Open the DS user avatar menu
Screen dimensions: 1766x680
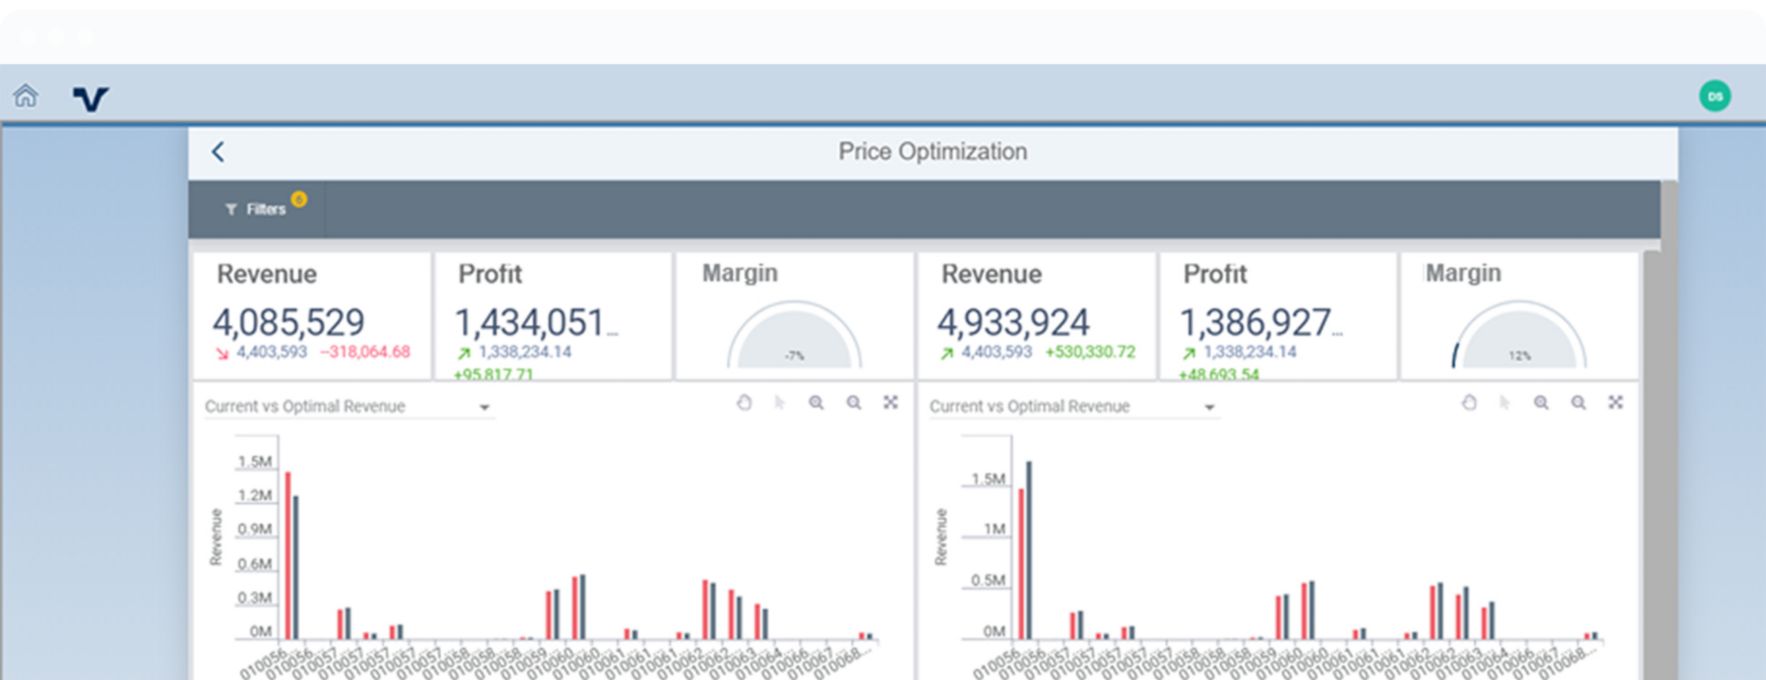(1714, 96)
